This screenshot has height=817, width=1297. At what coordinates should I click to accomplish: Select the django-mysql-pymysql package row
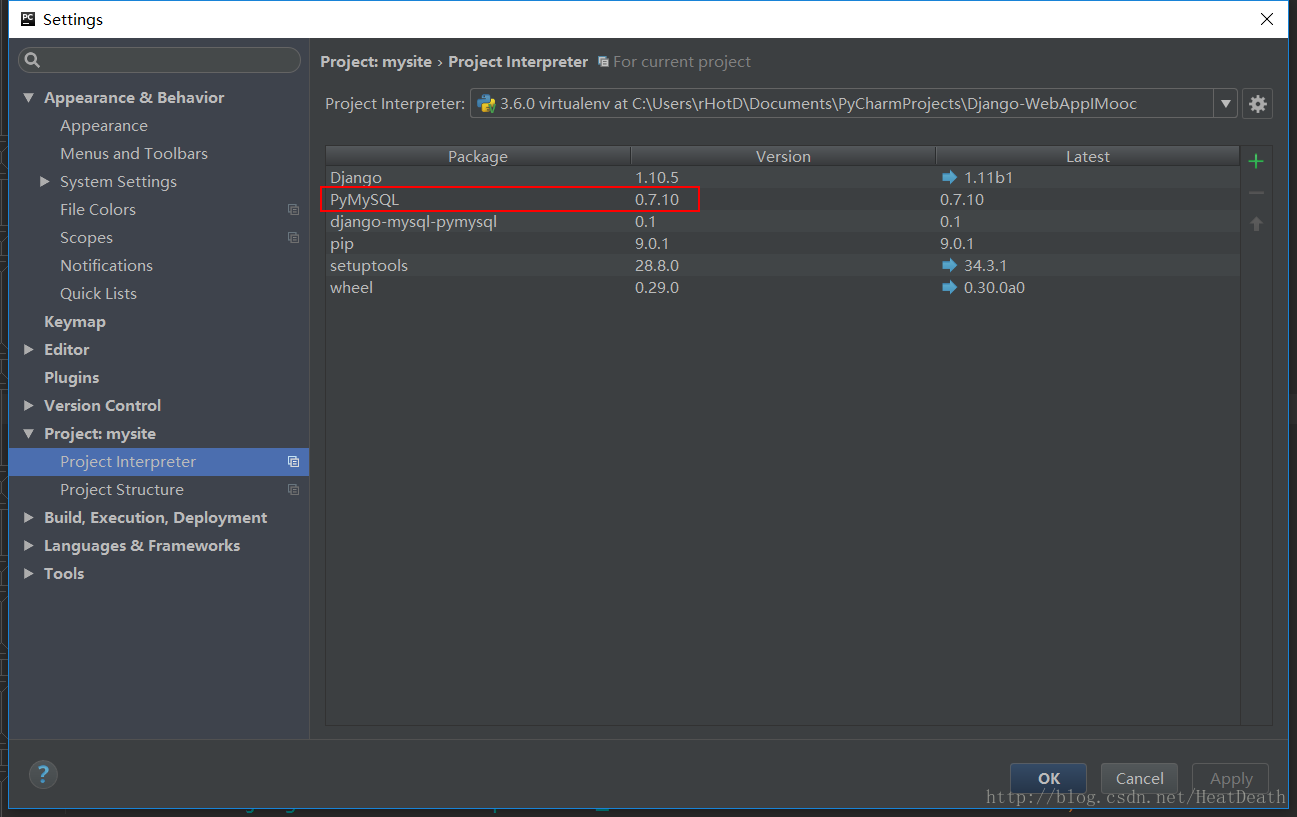point(783,221)
